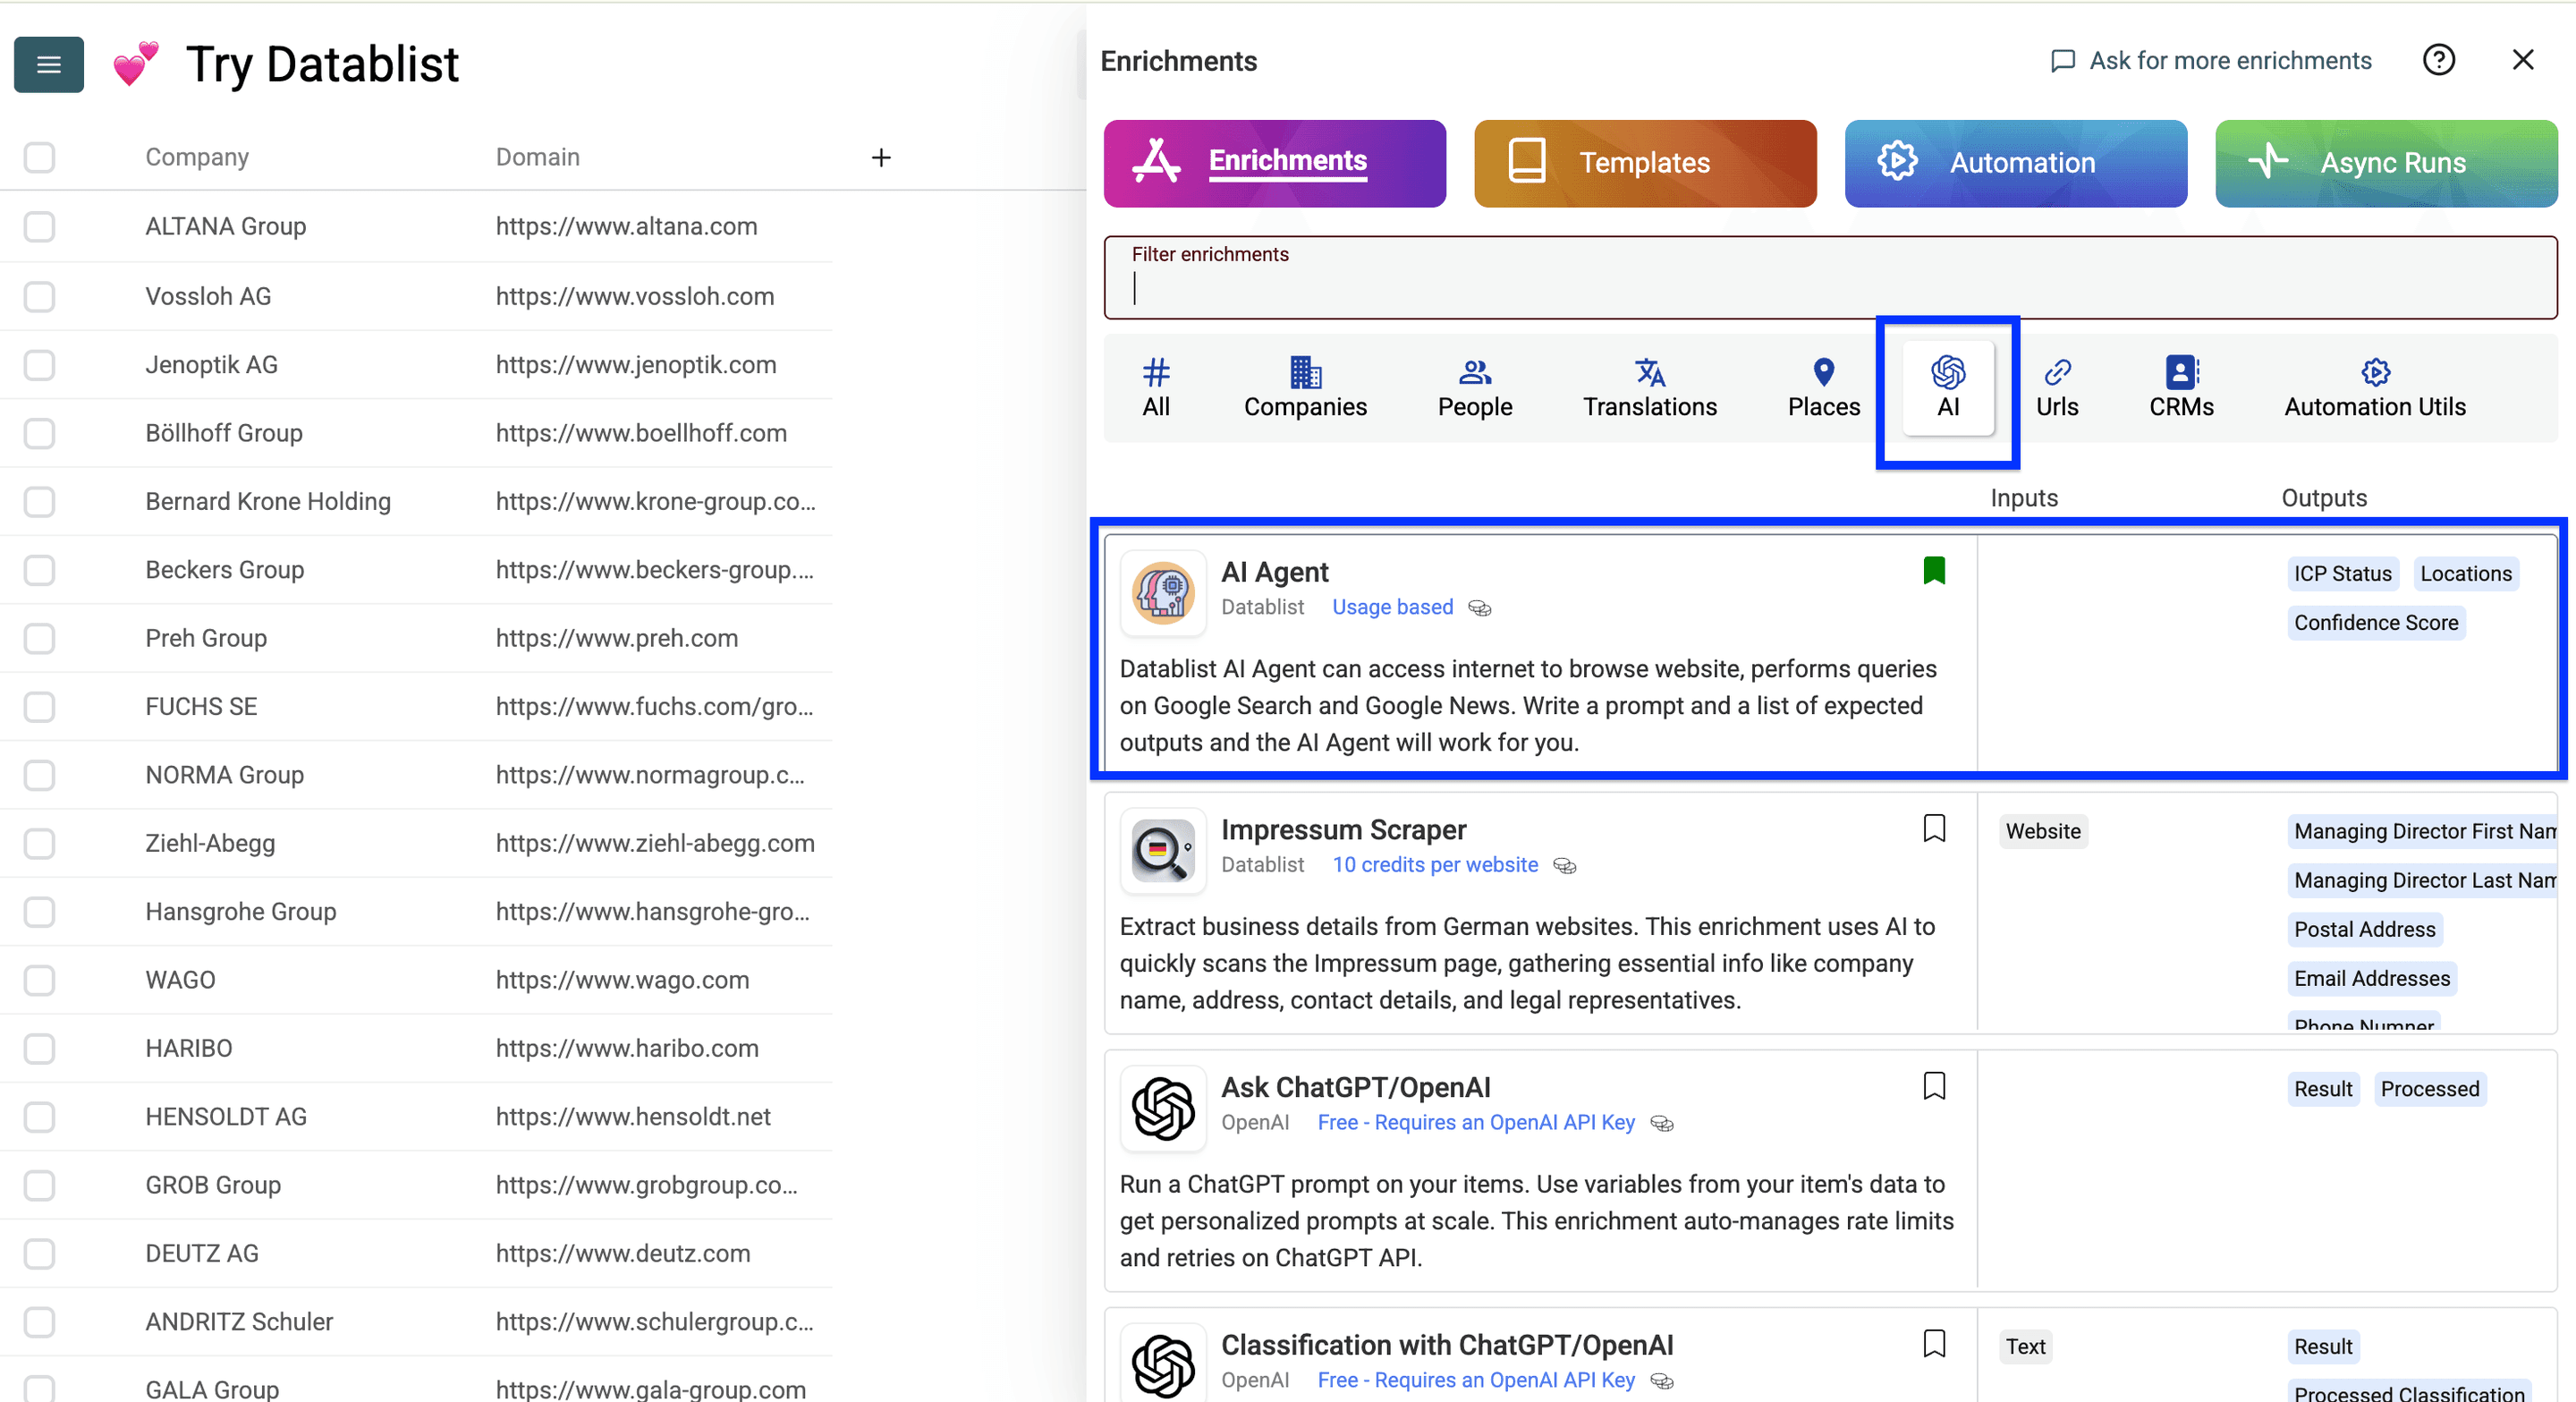Add a new column with plus icon

(x=881, y=157)
